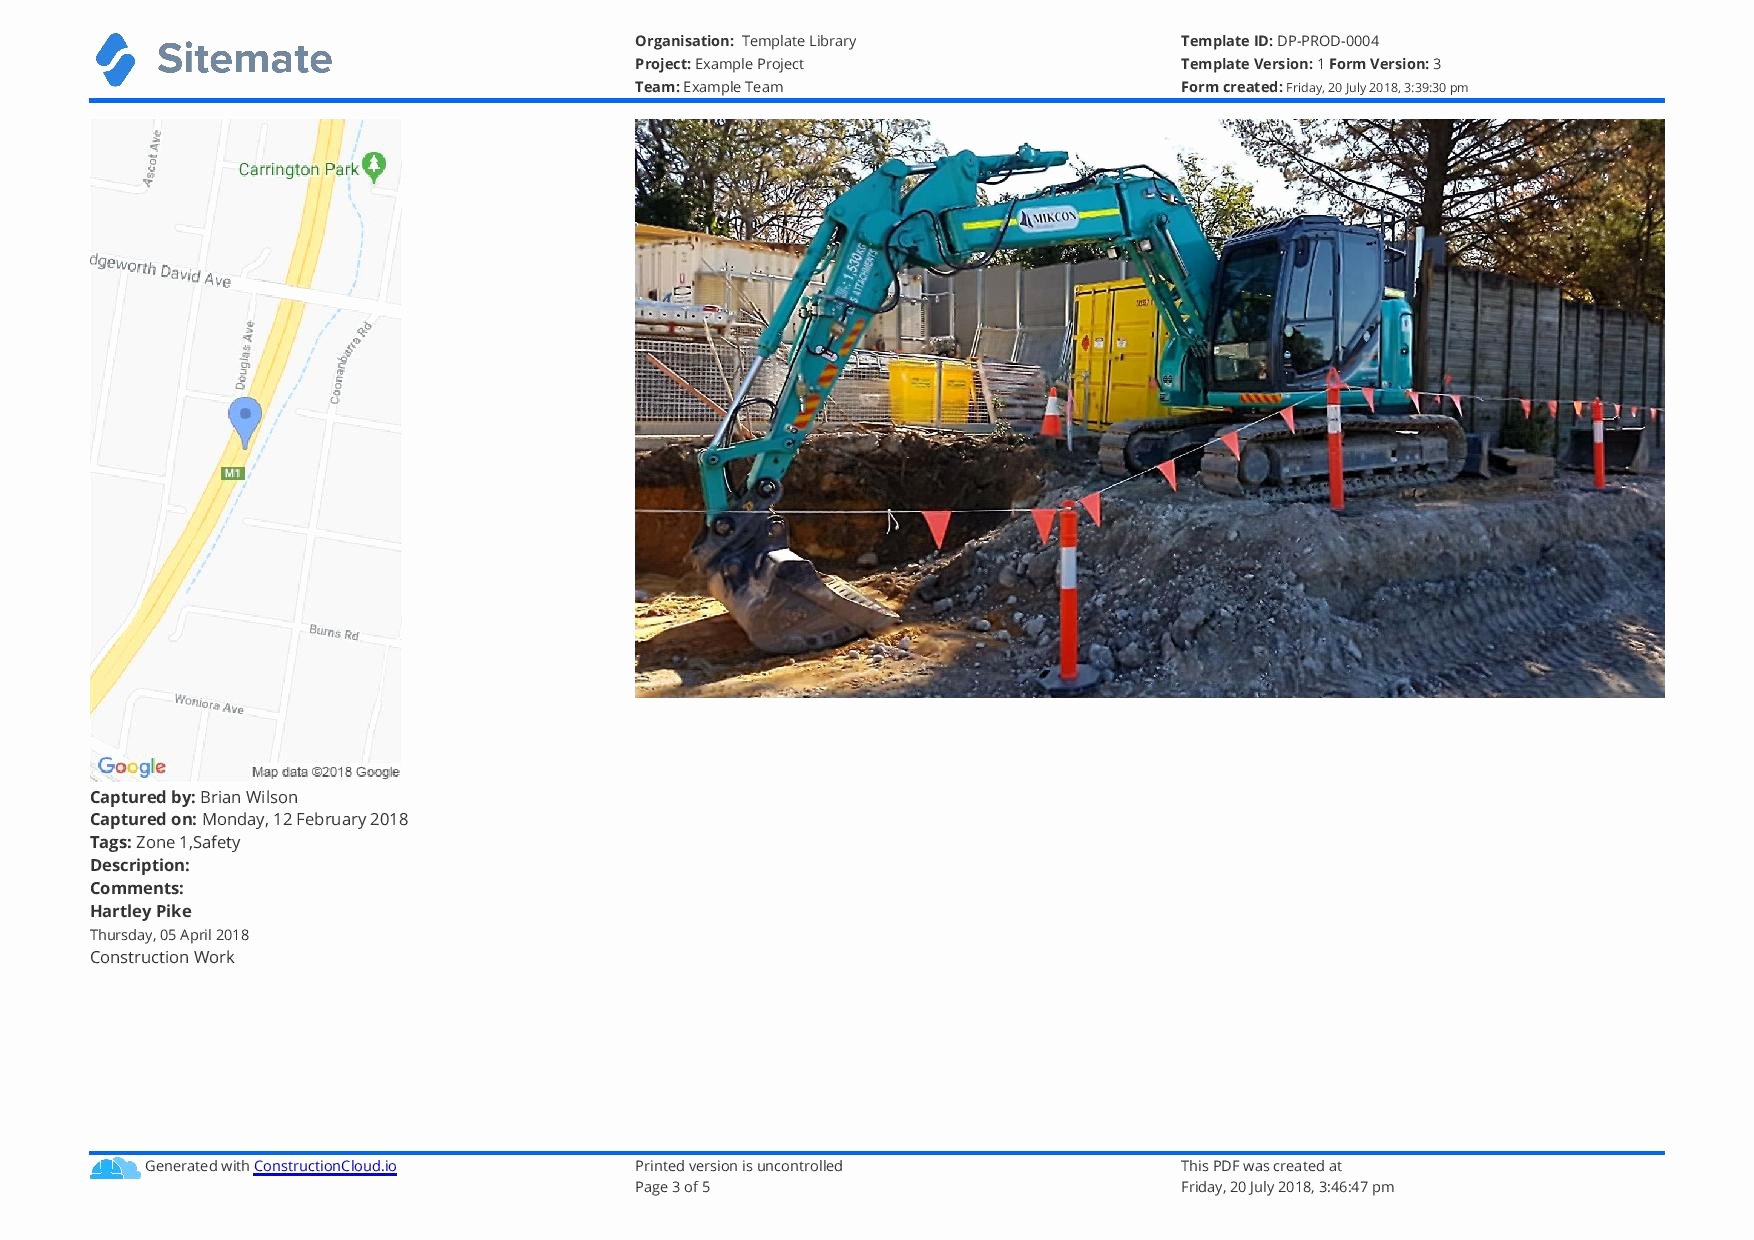
Task: Select the commenter name Hartley Pike
Action: point(141,911)
